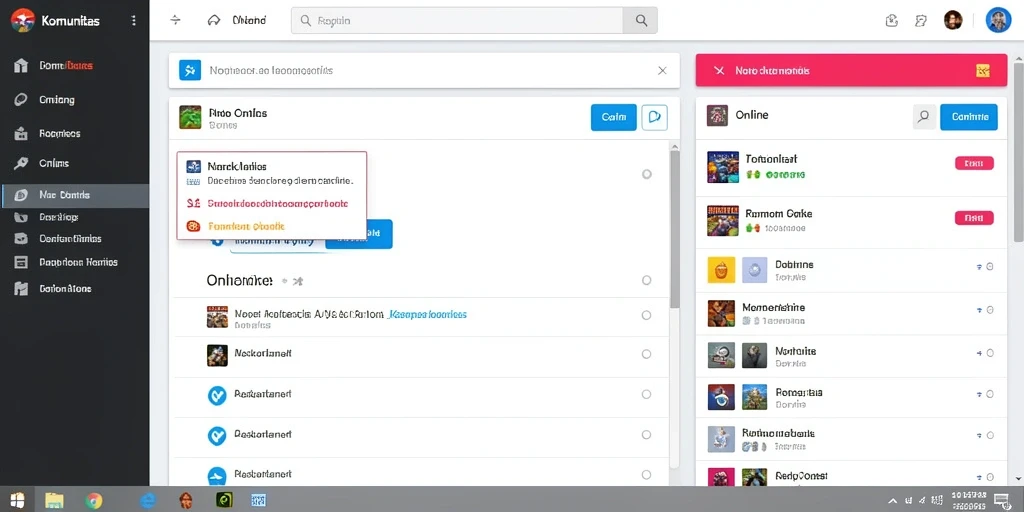Click the search icon in the Online panel

(923, 117)
